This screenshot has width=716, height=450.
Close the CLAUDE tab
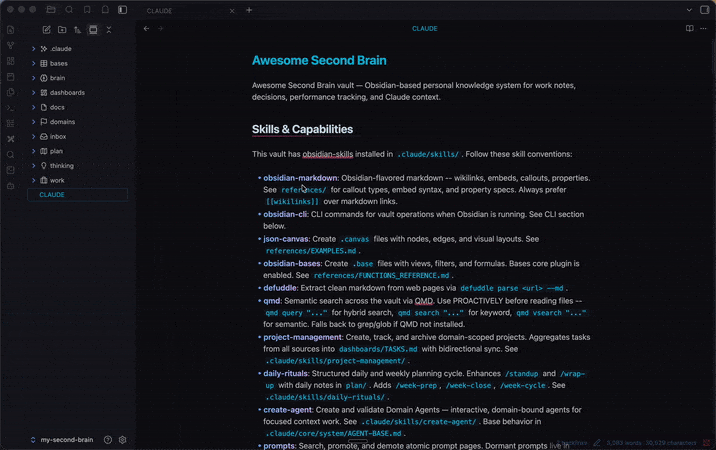(232, 11)
